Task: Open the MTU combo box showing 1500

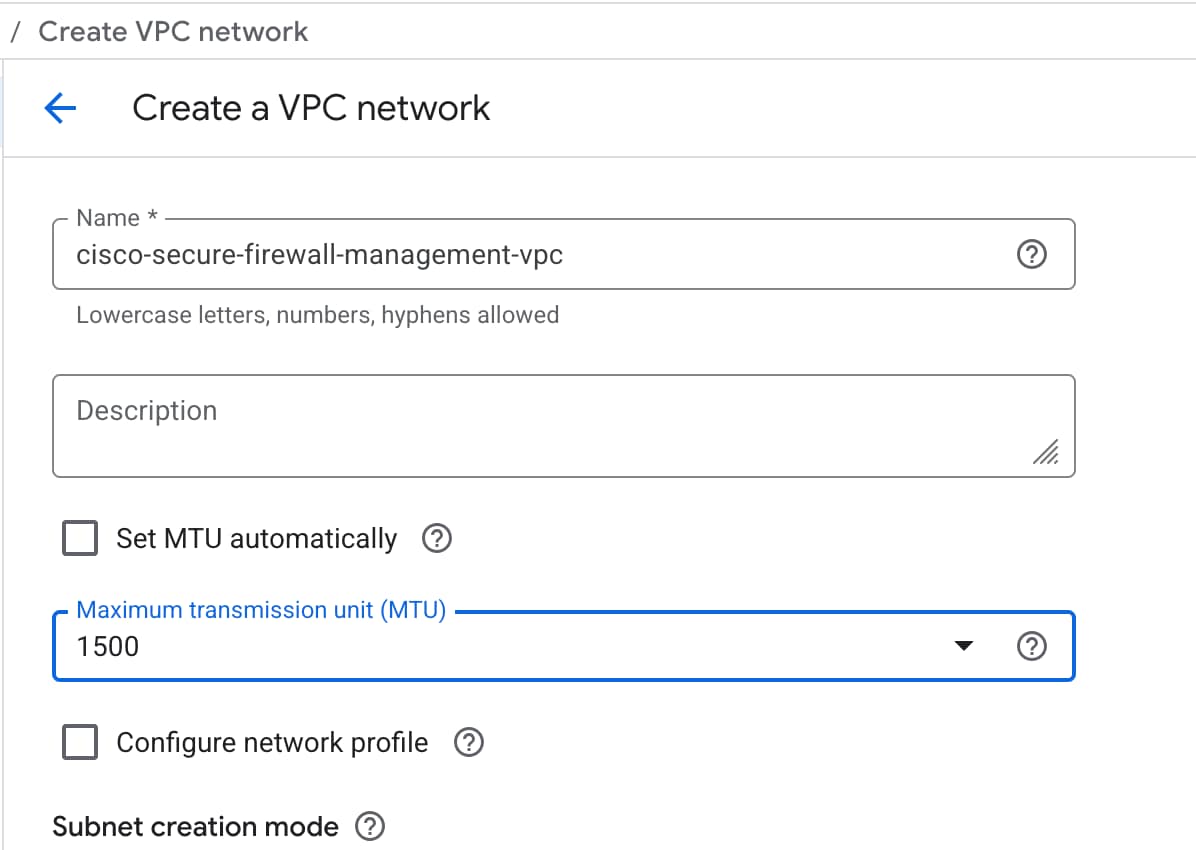Action: 500,647
